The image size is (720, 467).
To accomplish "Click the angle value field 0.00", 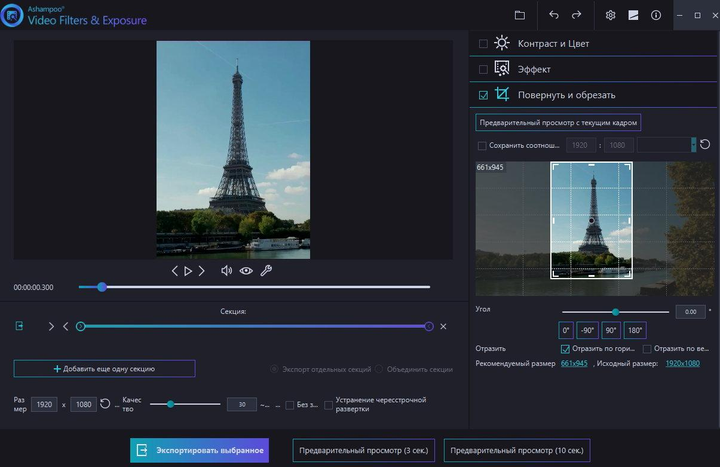I will tap(691, 312).
